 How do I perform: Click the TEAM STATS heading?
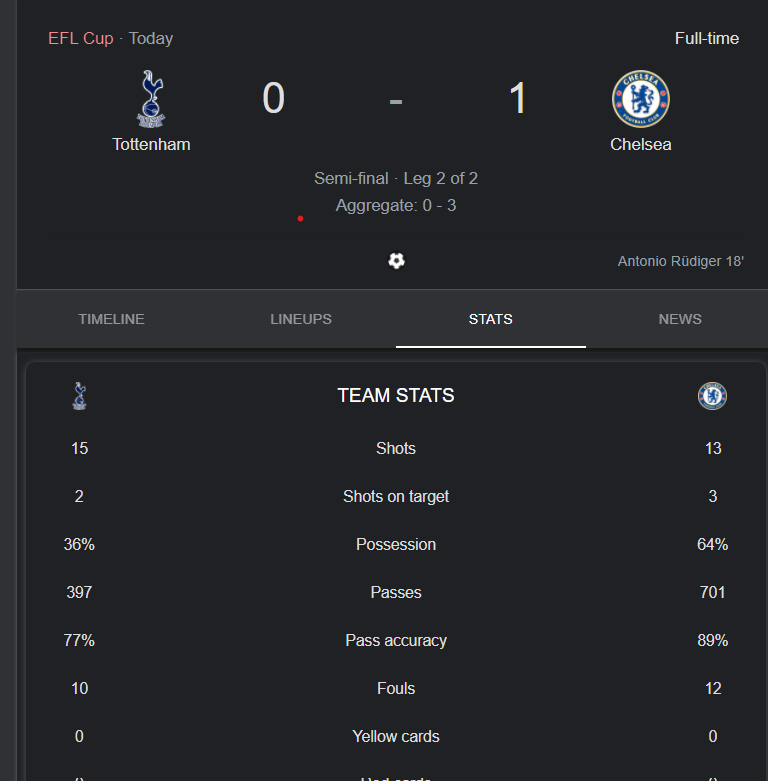(396, 395)
